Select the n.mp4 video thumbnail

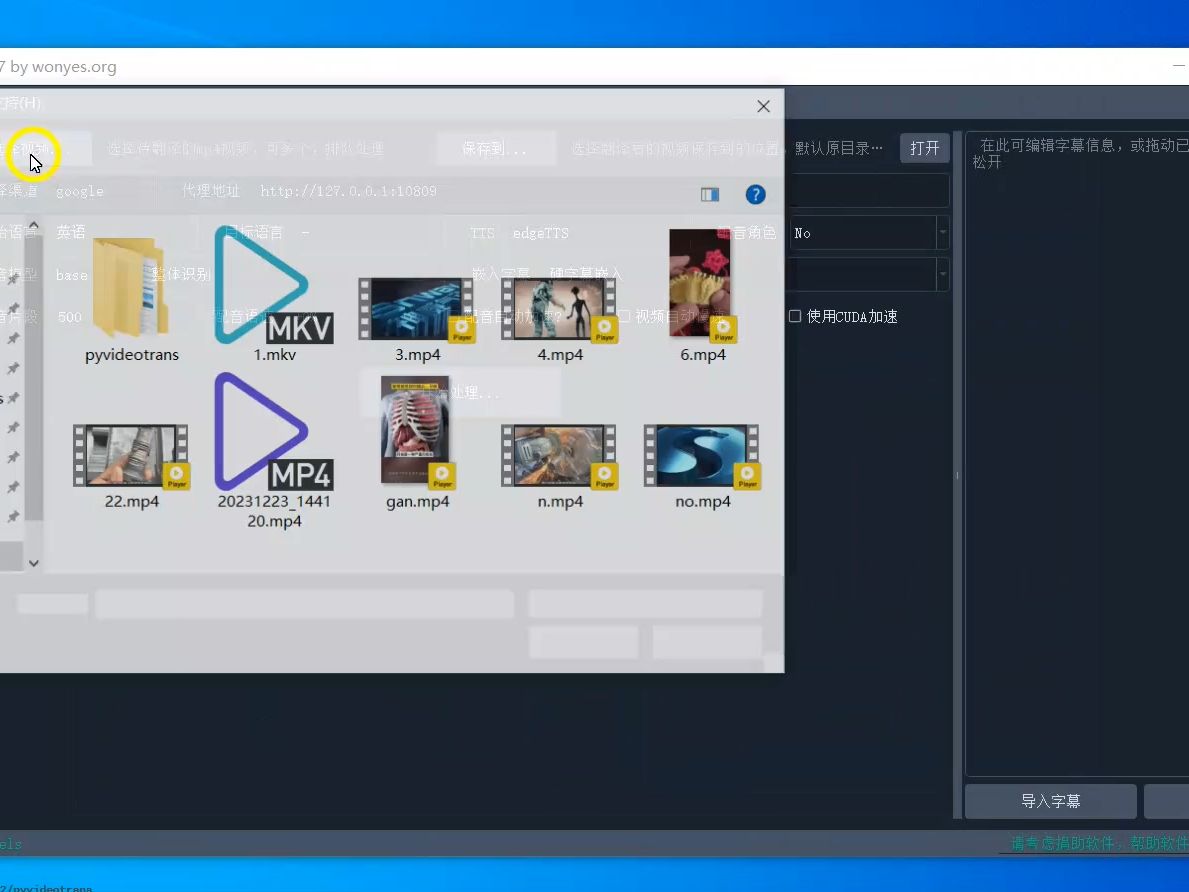coord(560,455)
